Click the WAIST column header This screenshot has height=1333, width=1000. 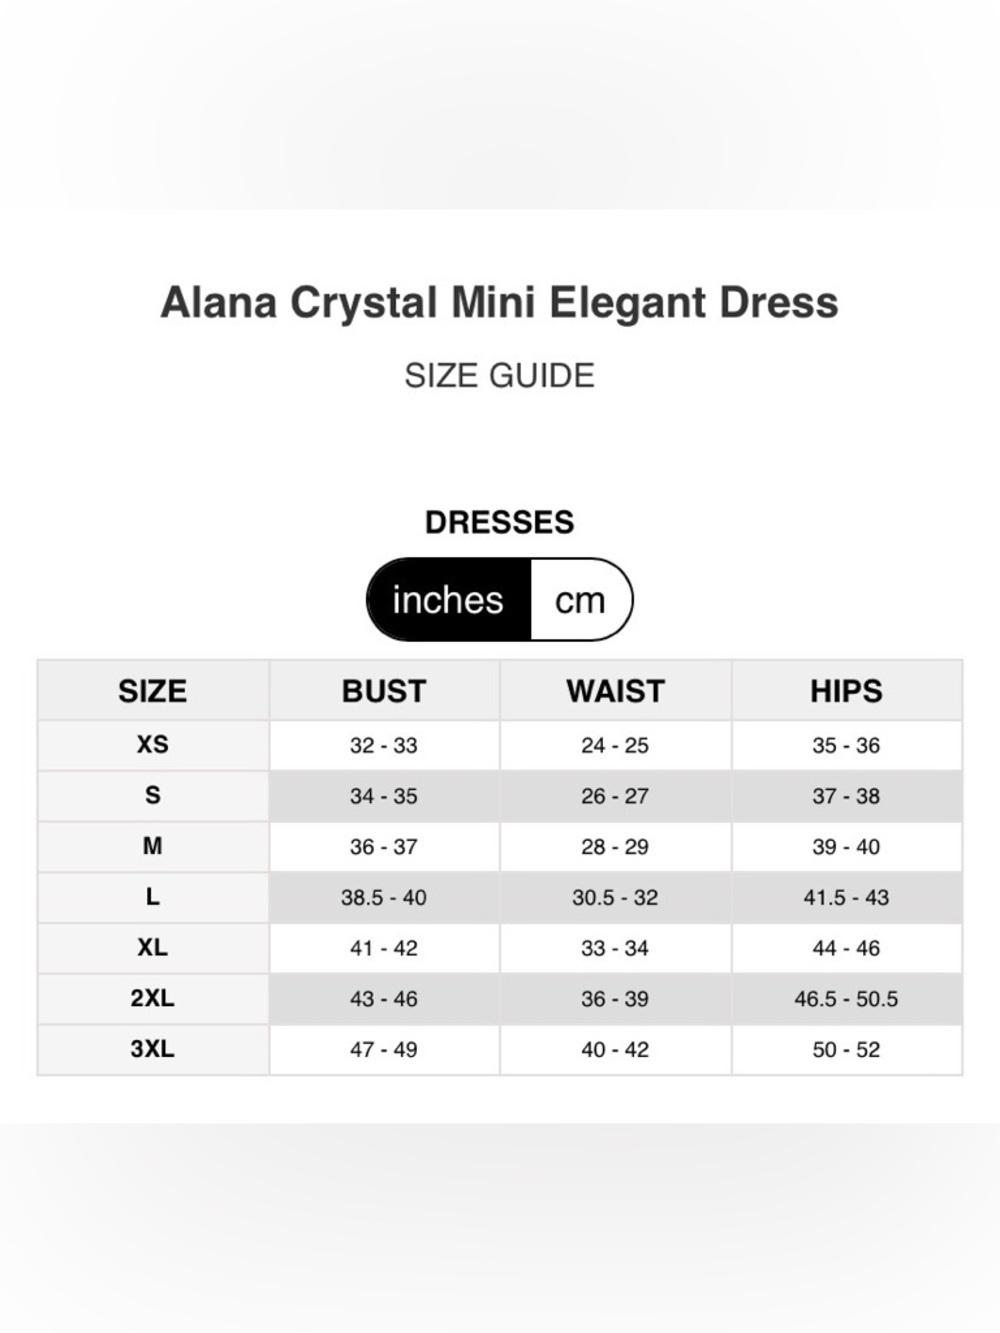click(615, 691)
